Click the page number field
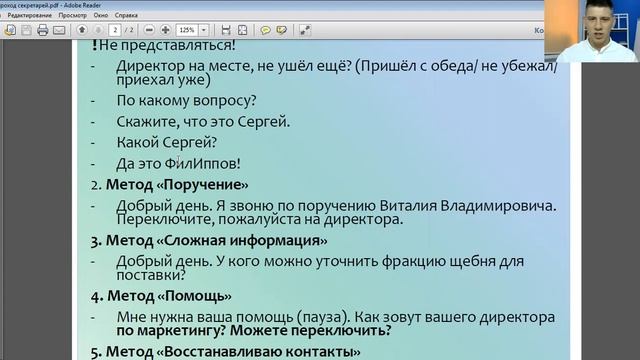This screenshot has width=640, height=360. (115, 30)
